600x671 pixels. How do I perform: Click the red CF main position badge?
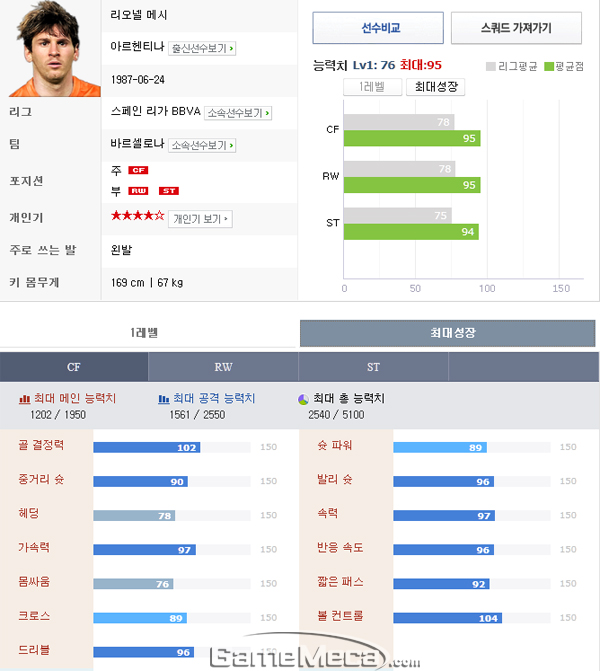pyautogui.click(x=138, y=170)
